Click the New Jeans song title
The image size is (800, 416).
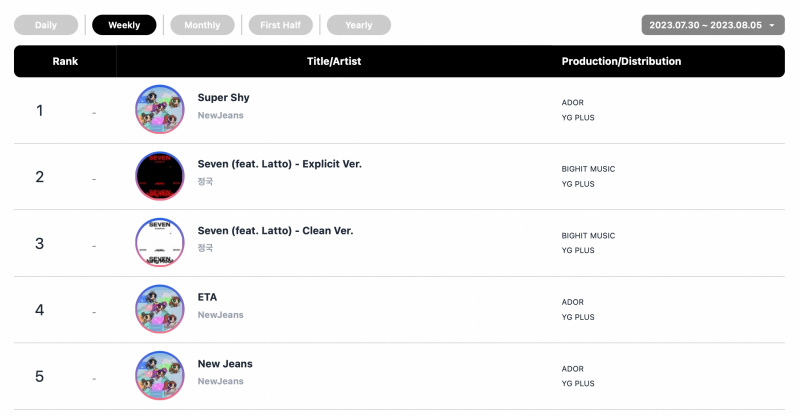tap(225, 364)
